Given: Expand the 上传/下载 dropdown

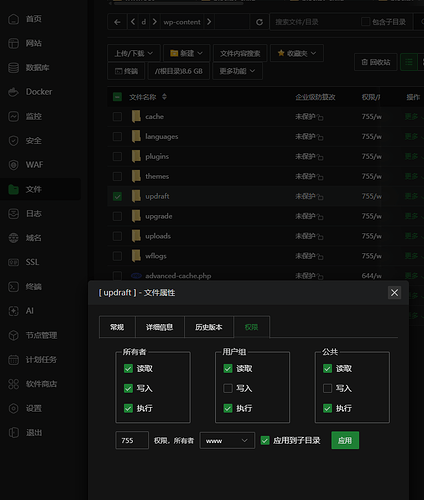Looking at the screenshot, I should 134,53.
